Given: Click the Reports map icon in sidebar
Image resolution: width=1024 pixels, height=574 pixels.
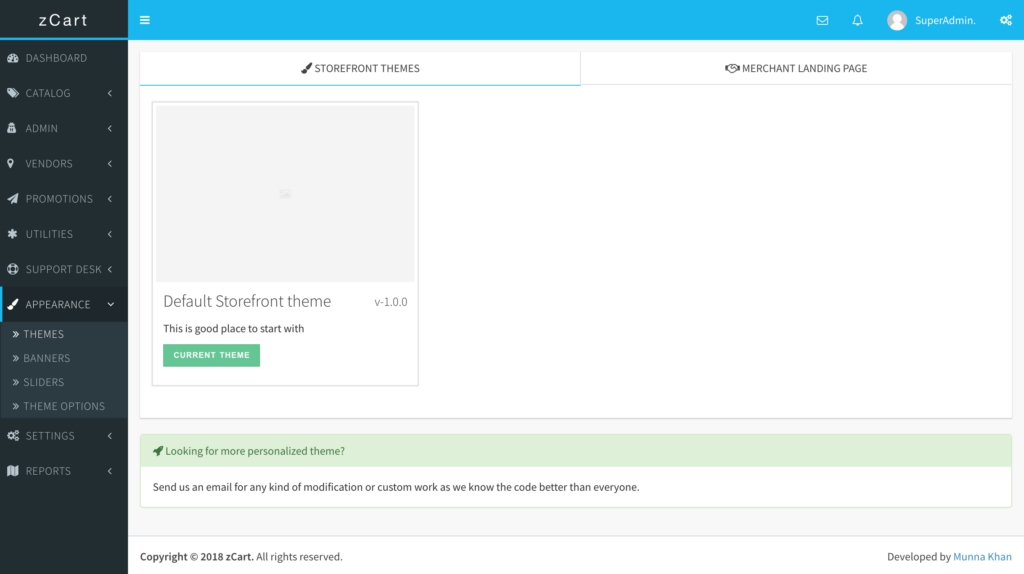Looking at the screenshot, I should [x=13, y=471].
